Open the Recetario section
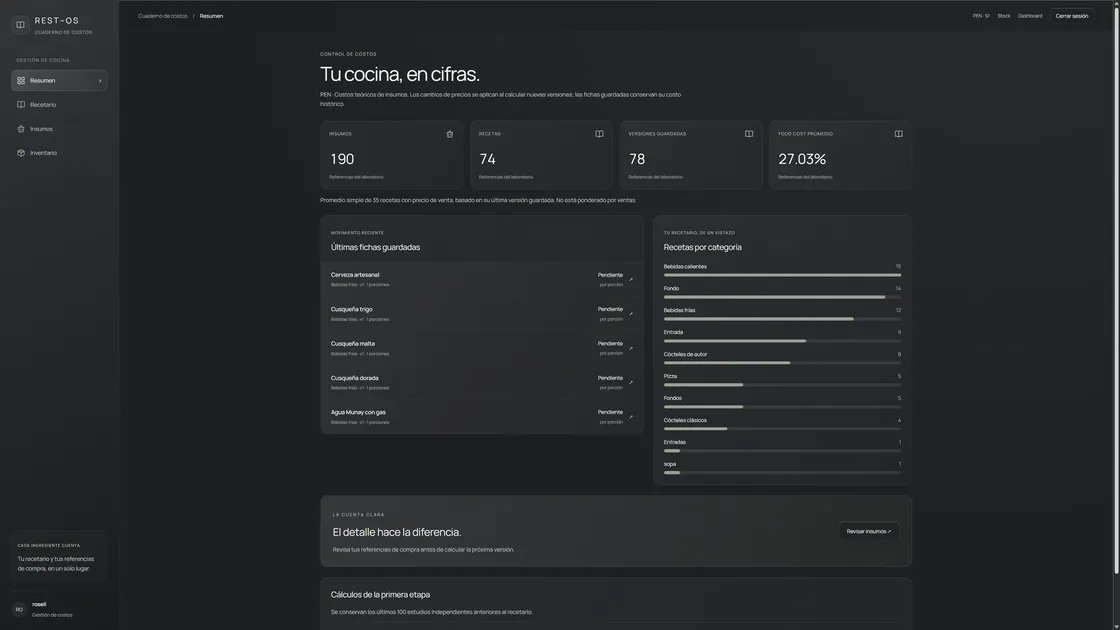Viewport: 1120px width, 630px height. click(x=59, y=104)
